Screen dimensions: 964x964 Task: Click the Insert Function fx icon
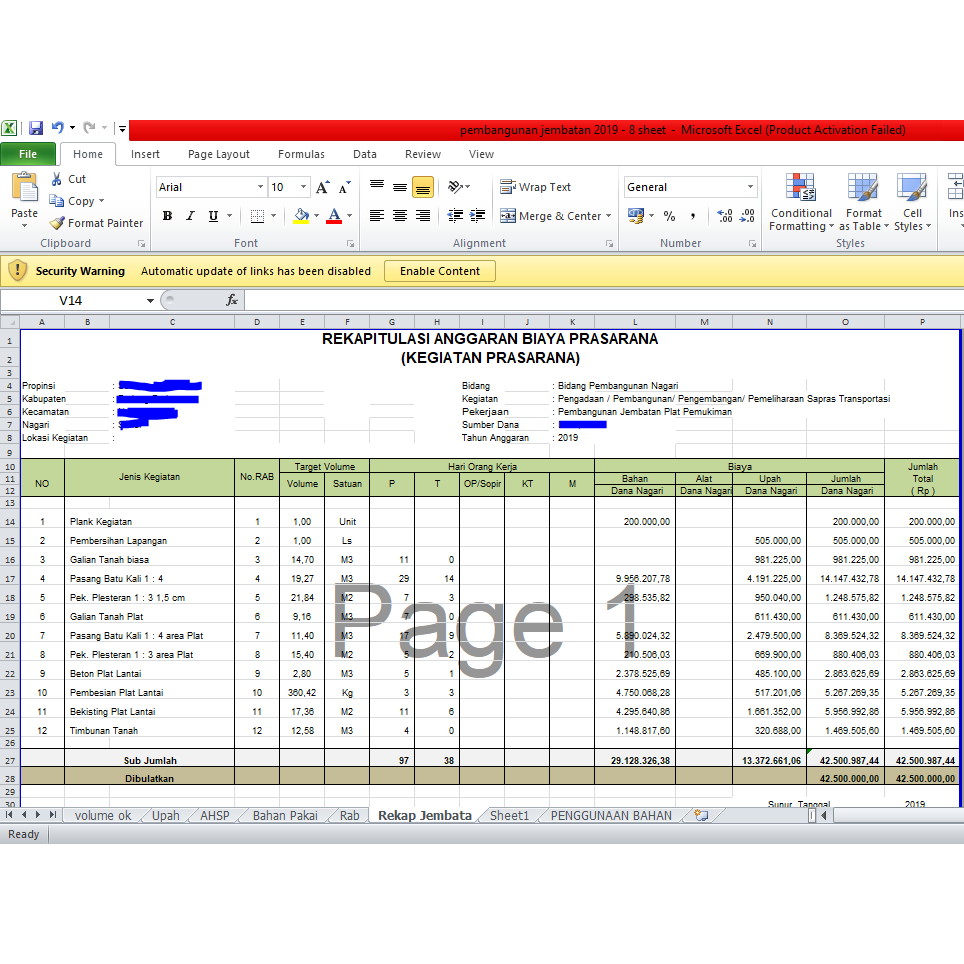(231, 300)
